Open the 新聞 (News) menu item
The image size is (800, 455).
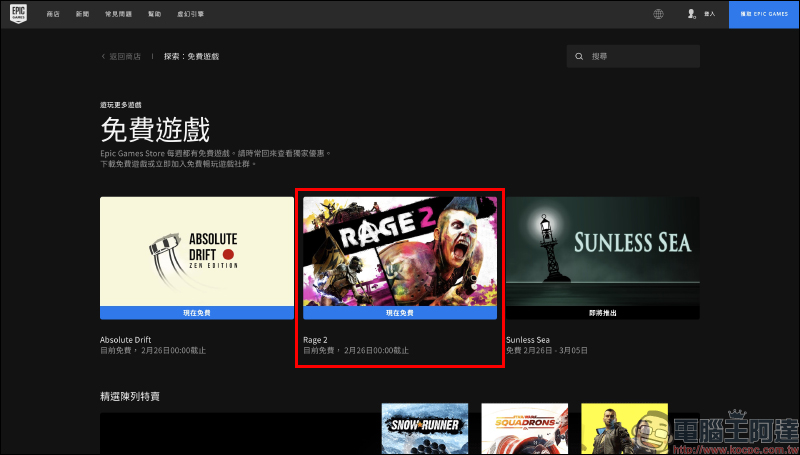coord(82,14)
